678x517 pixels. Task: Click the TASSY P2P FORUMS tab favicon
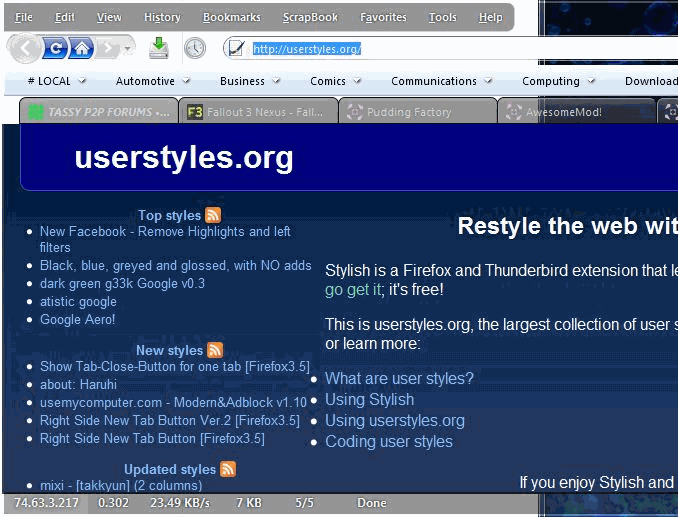36,112
